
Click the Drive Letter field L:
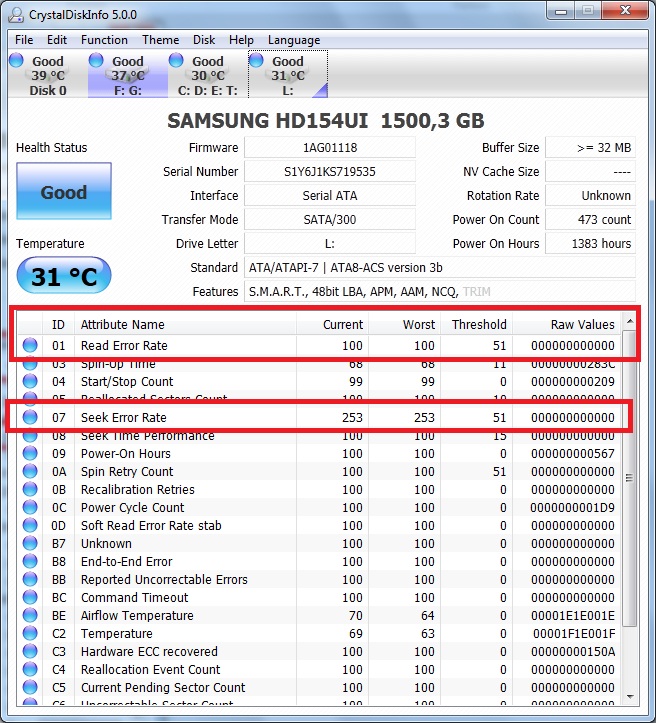[330, 243]
